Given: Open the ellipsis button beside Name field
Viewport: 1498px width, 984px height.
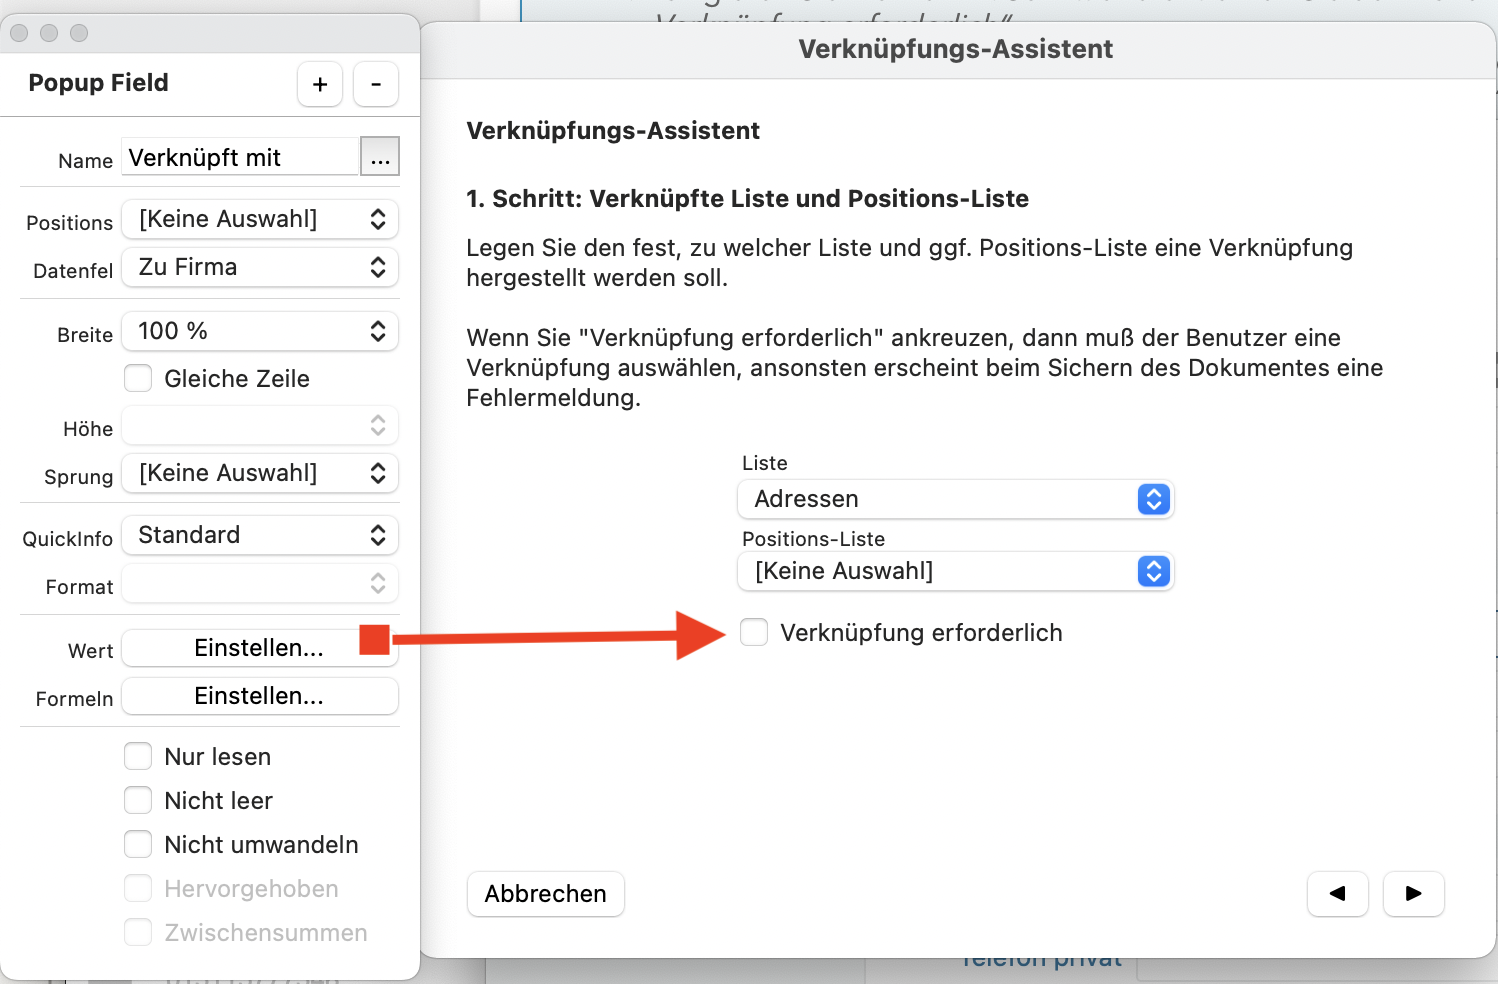Looking at the screenshot, I should click(380, 158).
